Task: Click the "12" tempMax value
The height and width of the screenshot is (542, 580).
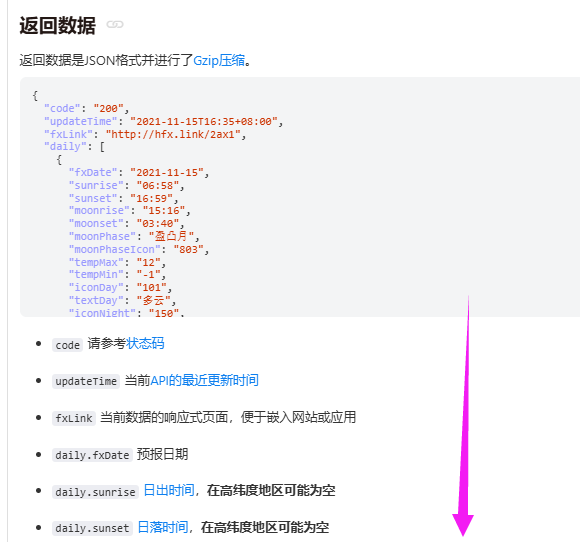Action: 148,262
